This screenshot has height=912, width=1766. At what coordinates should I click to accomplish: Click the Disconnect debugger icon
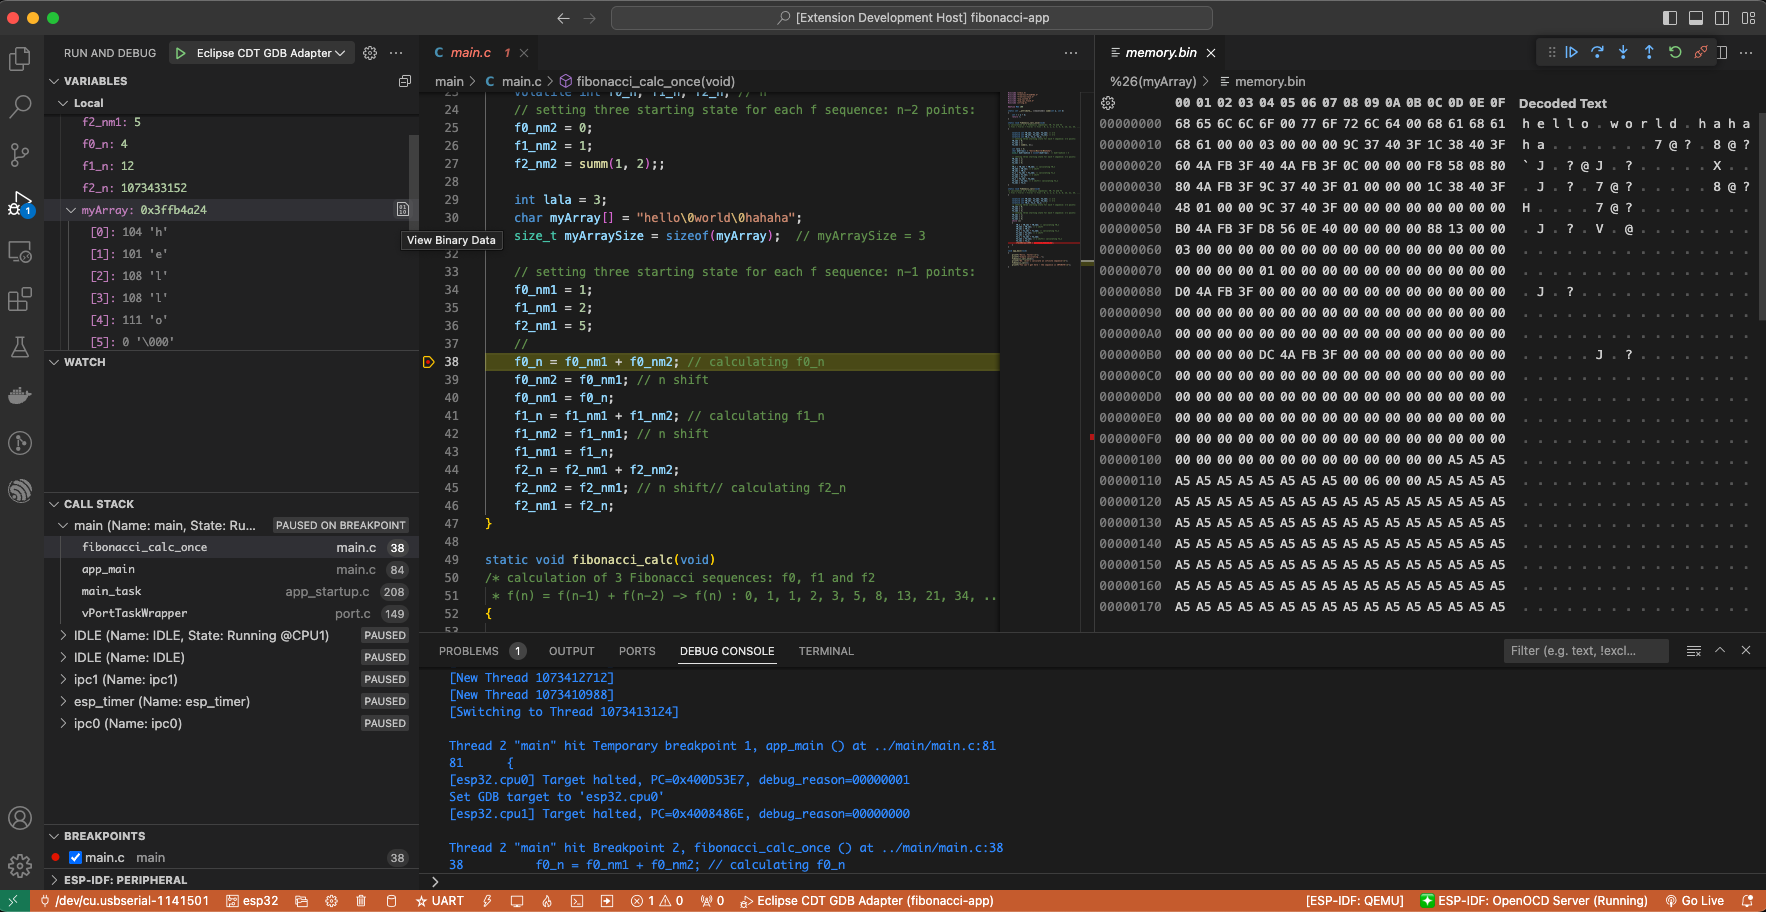[x=1701, y=52]
